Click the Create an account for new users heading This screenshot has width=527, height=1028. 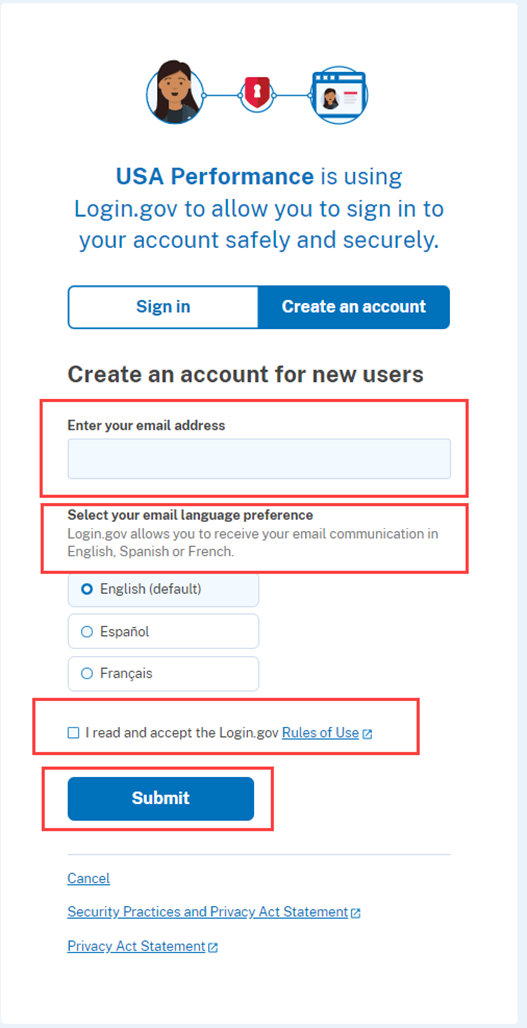(246, 374)
